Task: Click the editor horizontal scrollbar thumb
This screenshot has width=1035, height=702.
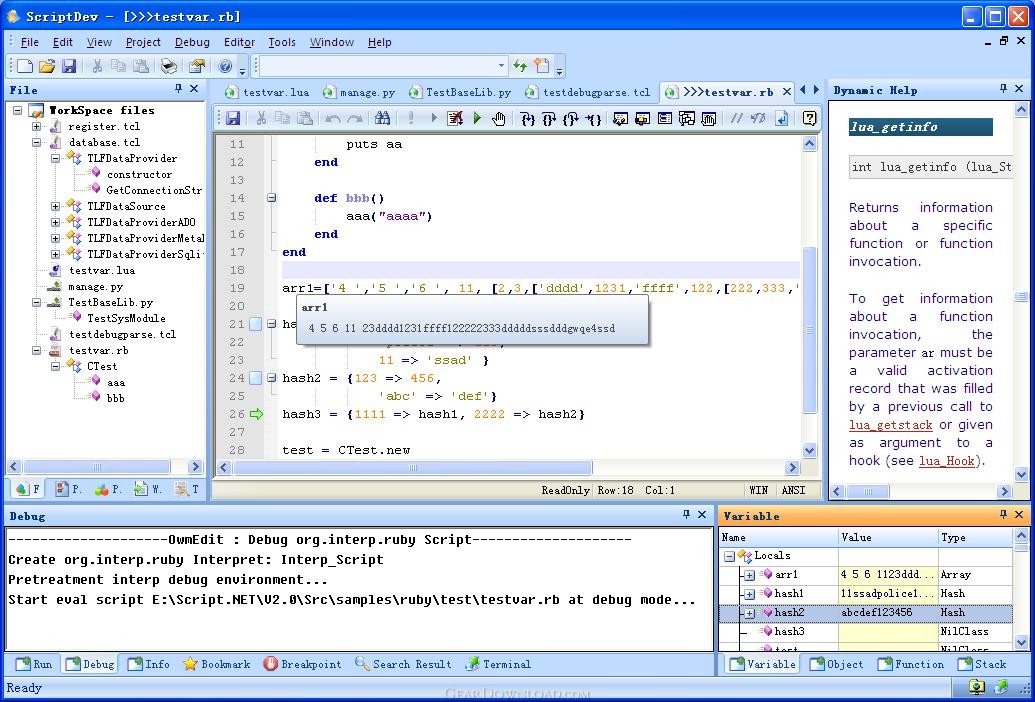Action: pyautogui.click(x=413, y=468)
